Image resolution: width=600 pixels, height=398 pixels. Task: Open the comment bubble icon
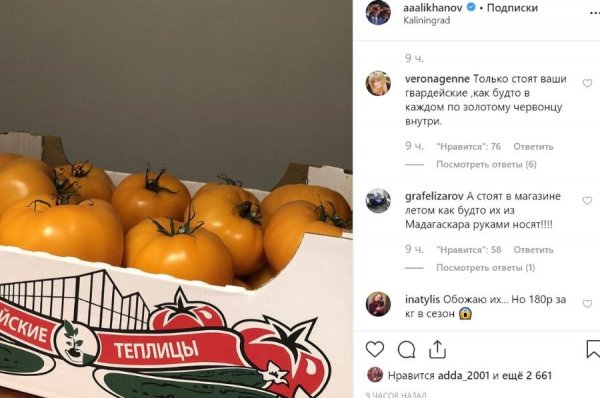point(406,349)
